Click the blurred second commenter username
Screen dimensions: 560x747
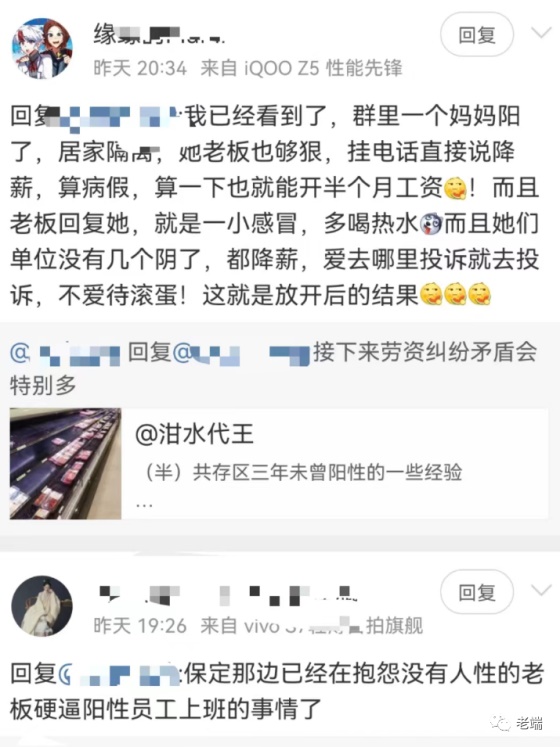227,594
